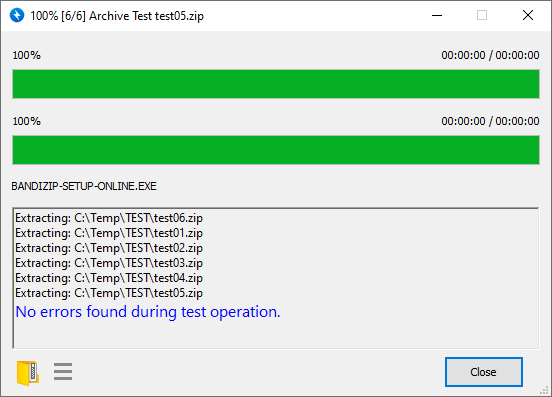The width and height of the screenshot is (552, 397).
Task: Open the hamburger menu icon
Action: click(x=63, y=372)
